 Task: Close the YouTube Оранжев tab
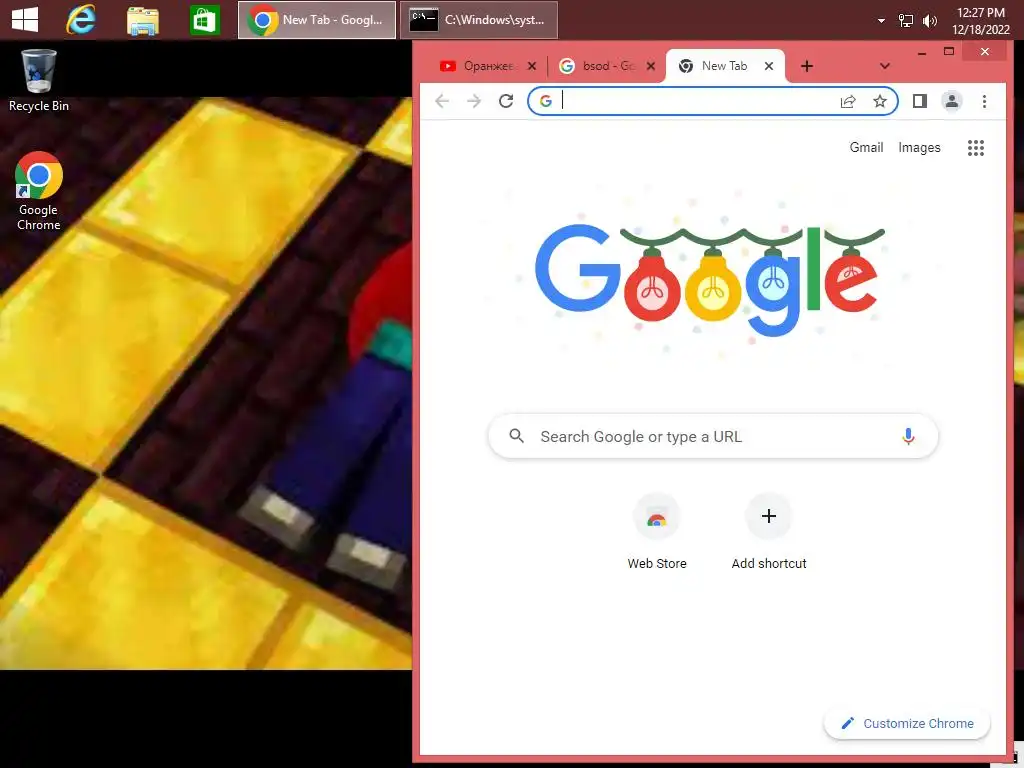[x=532, y=66]
